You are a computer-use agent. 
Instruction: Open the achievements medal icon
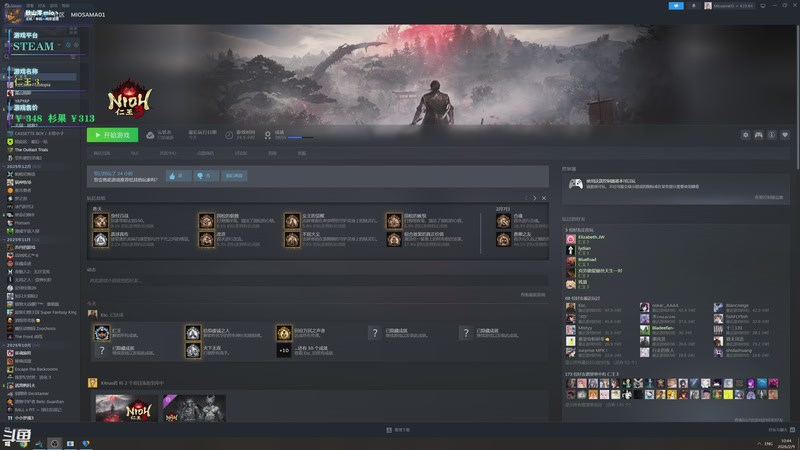tap(268, 135)
